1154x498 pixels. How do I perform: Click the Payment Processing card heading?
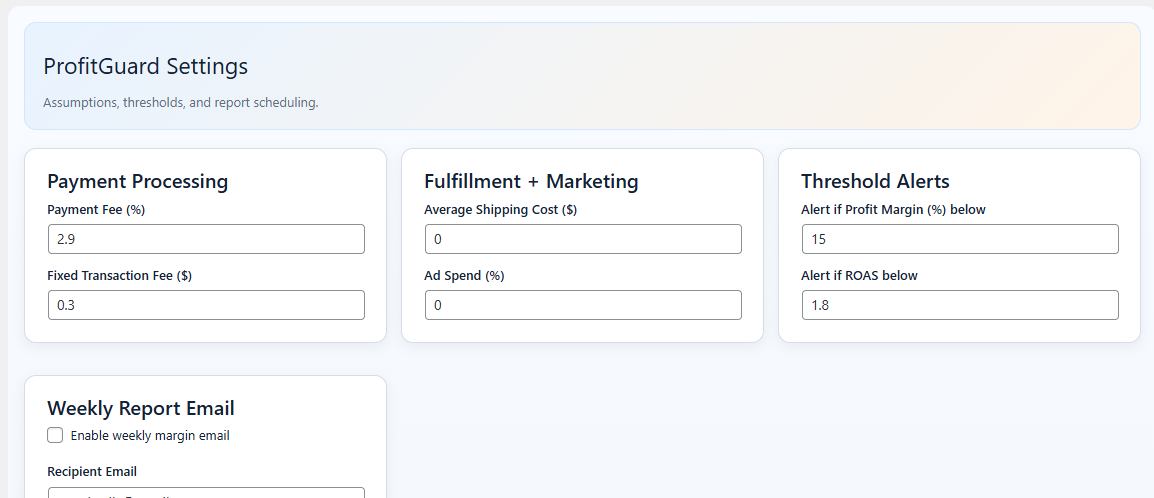pyautogui.click(x=137, y=181)
